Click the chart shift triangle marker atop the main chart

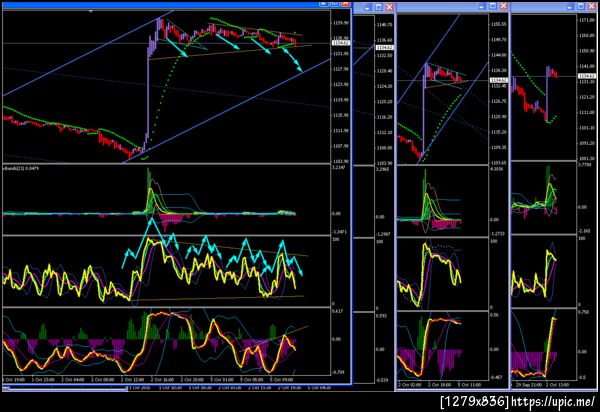(91, 11)
